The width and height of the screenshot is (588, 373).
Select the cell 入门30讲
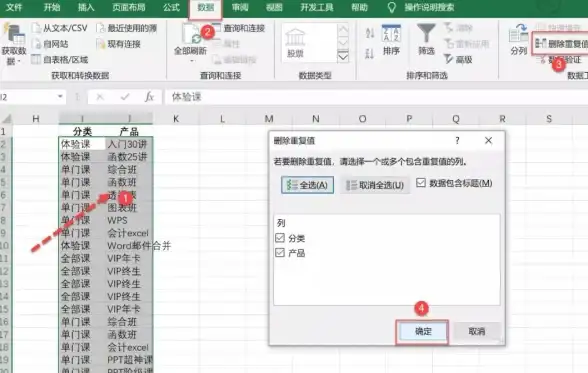129,144
